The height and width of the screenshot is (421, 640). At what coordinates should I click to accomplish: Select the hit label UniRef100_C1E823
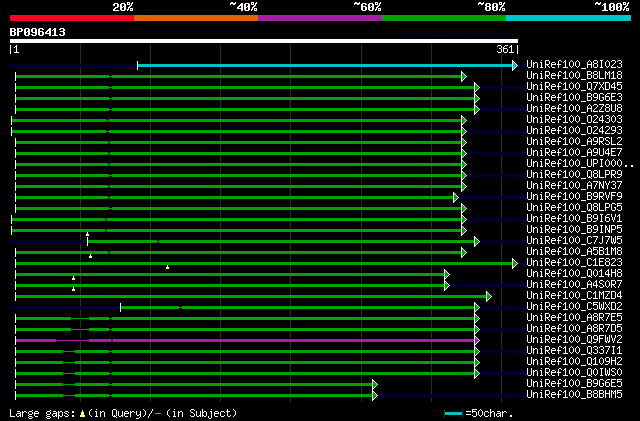point(574,263)
